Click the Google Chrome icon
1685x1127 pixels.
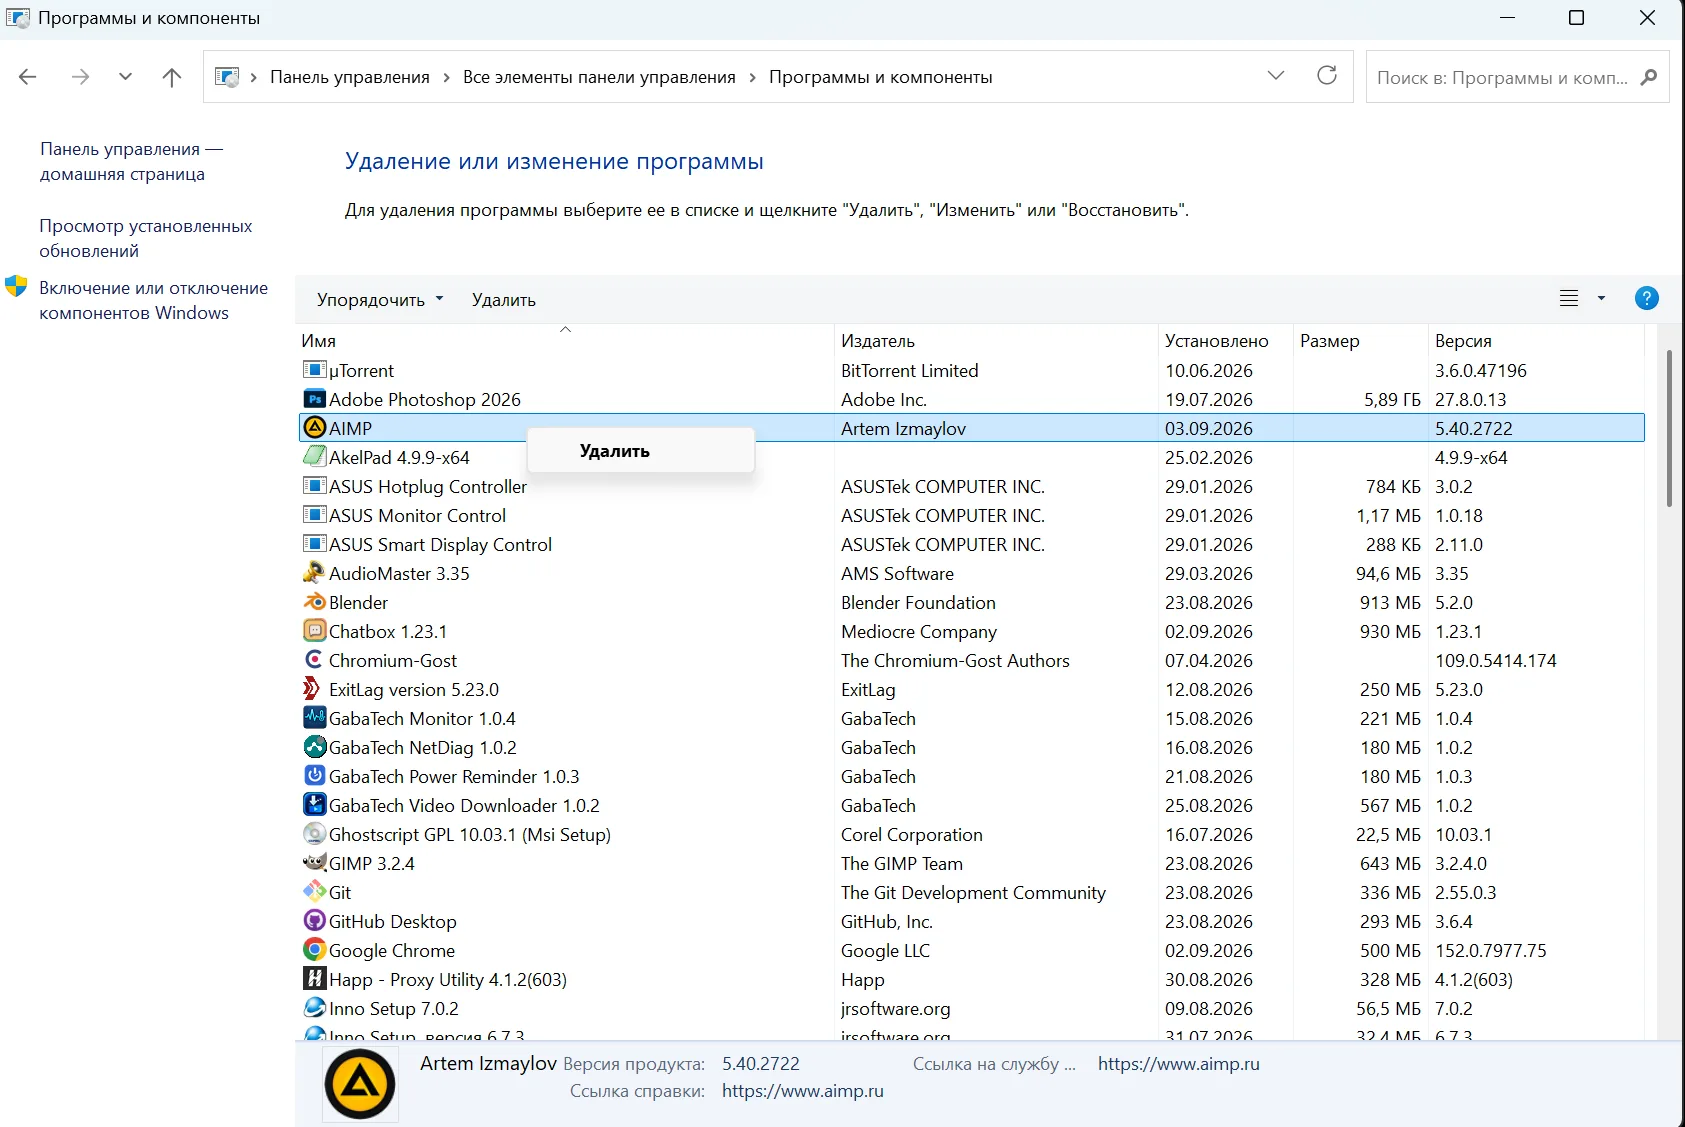(314, 950)
